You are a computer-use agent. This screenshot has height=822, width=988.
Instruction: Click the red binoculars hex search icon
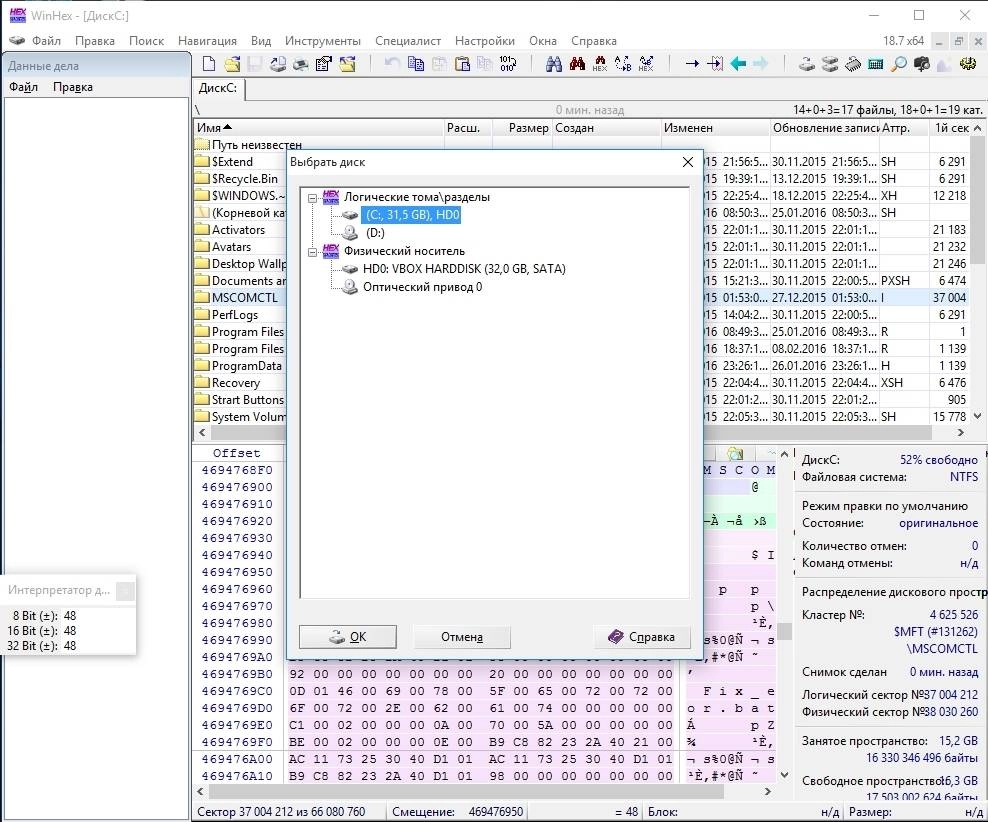[x=577, y=64]
